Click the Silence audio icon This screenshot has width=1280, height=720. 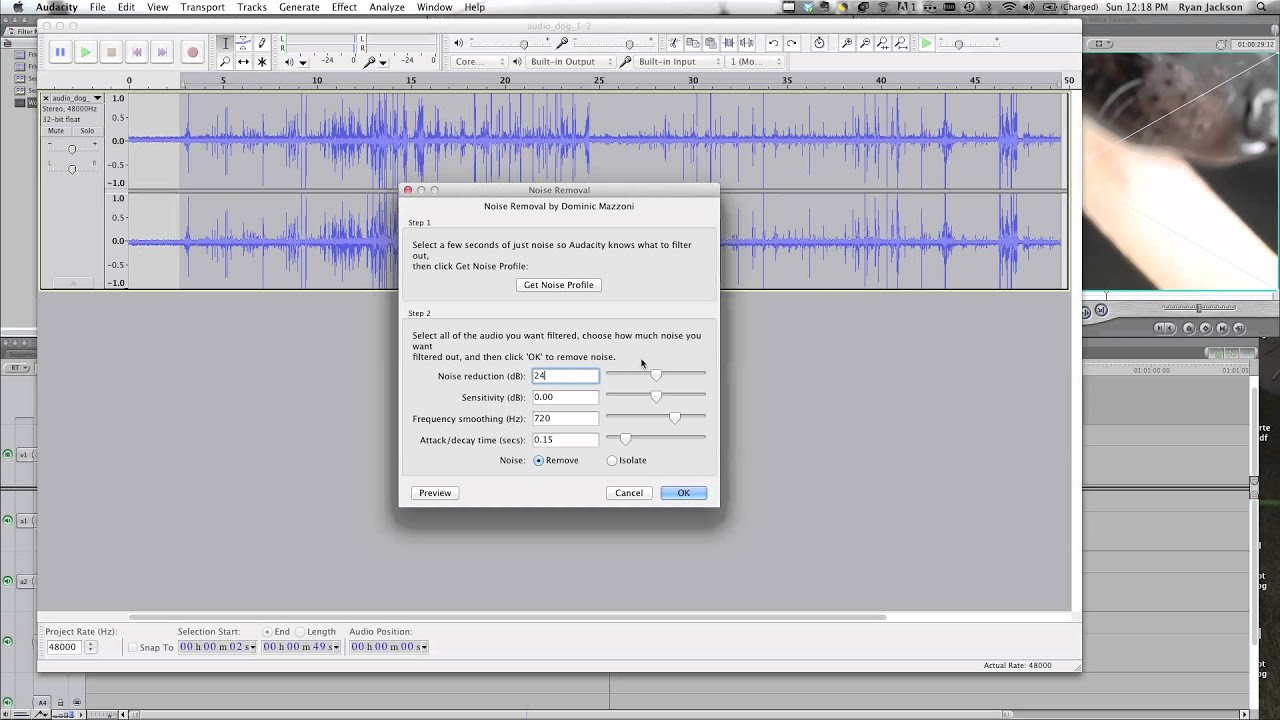pos(747,43)
